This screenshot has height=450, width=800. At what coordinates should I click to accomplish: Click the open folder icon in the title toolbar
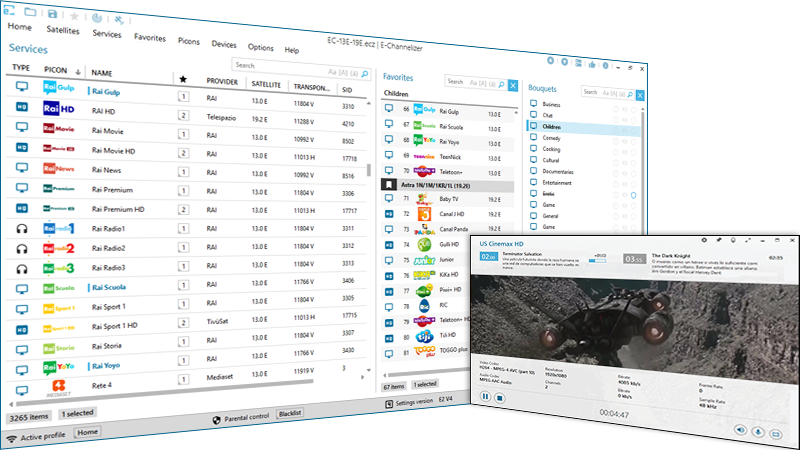click(x=29, y=12)
